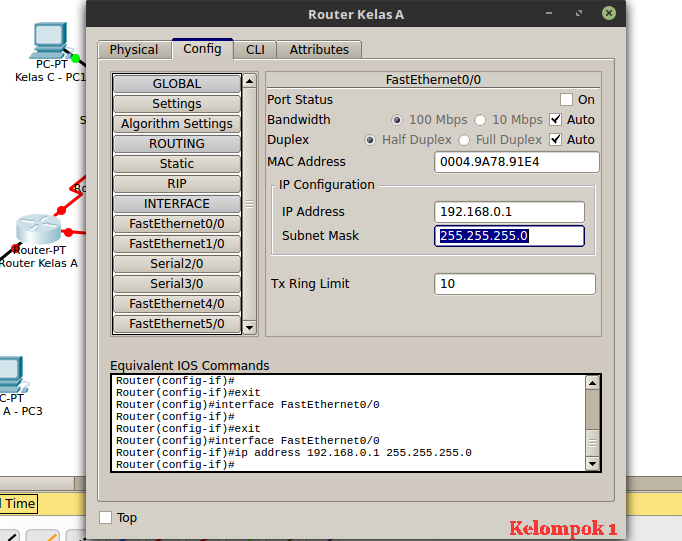Toggle the Bandwidth Auto checkbox
Screen dimensions: 682x541
tap(555, 120)
